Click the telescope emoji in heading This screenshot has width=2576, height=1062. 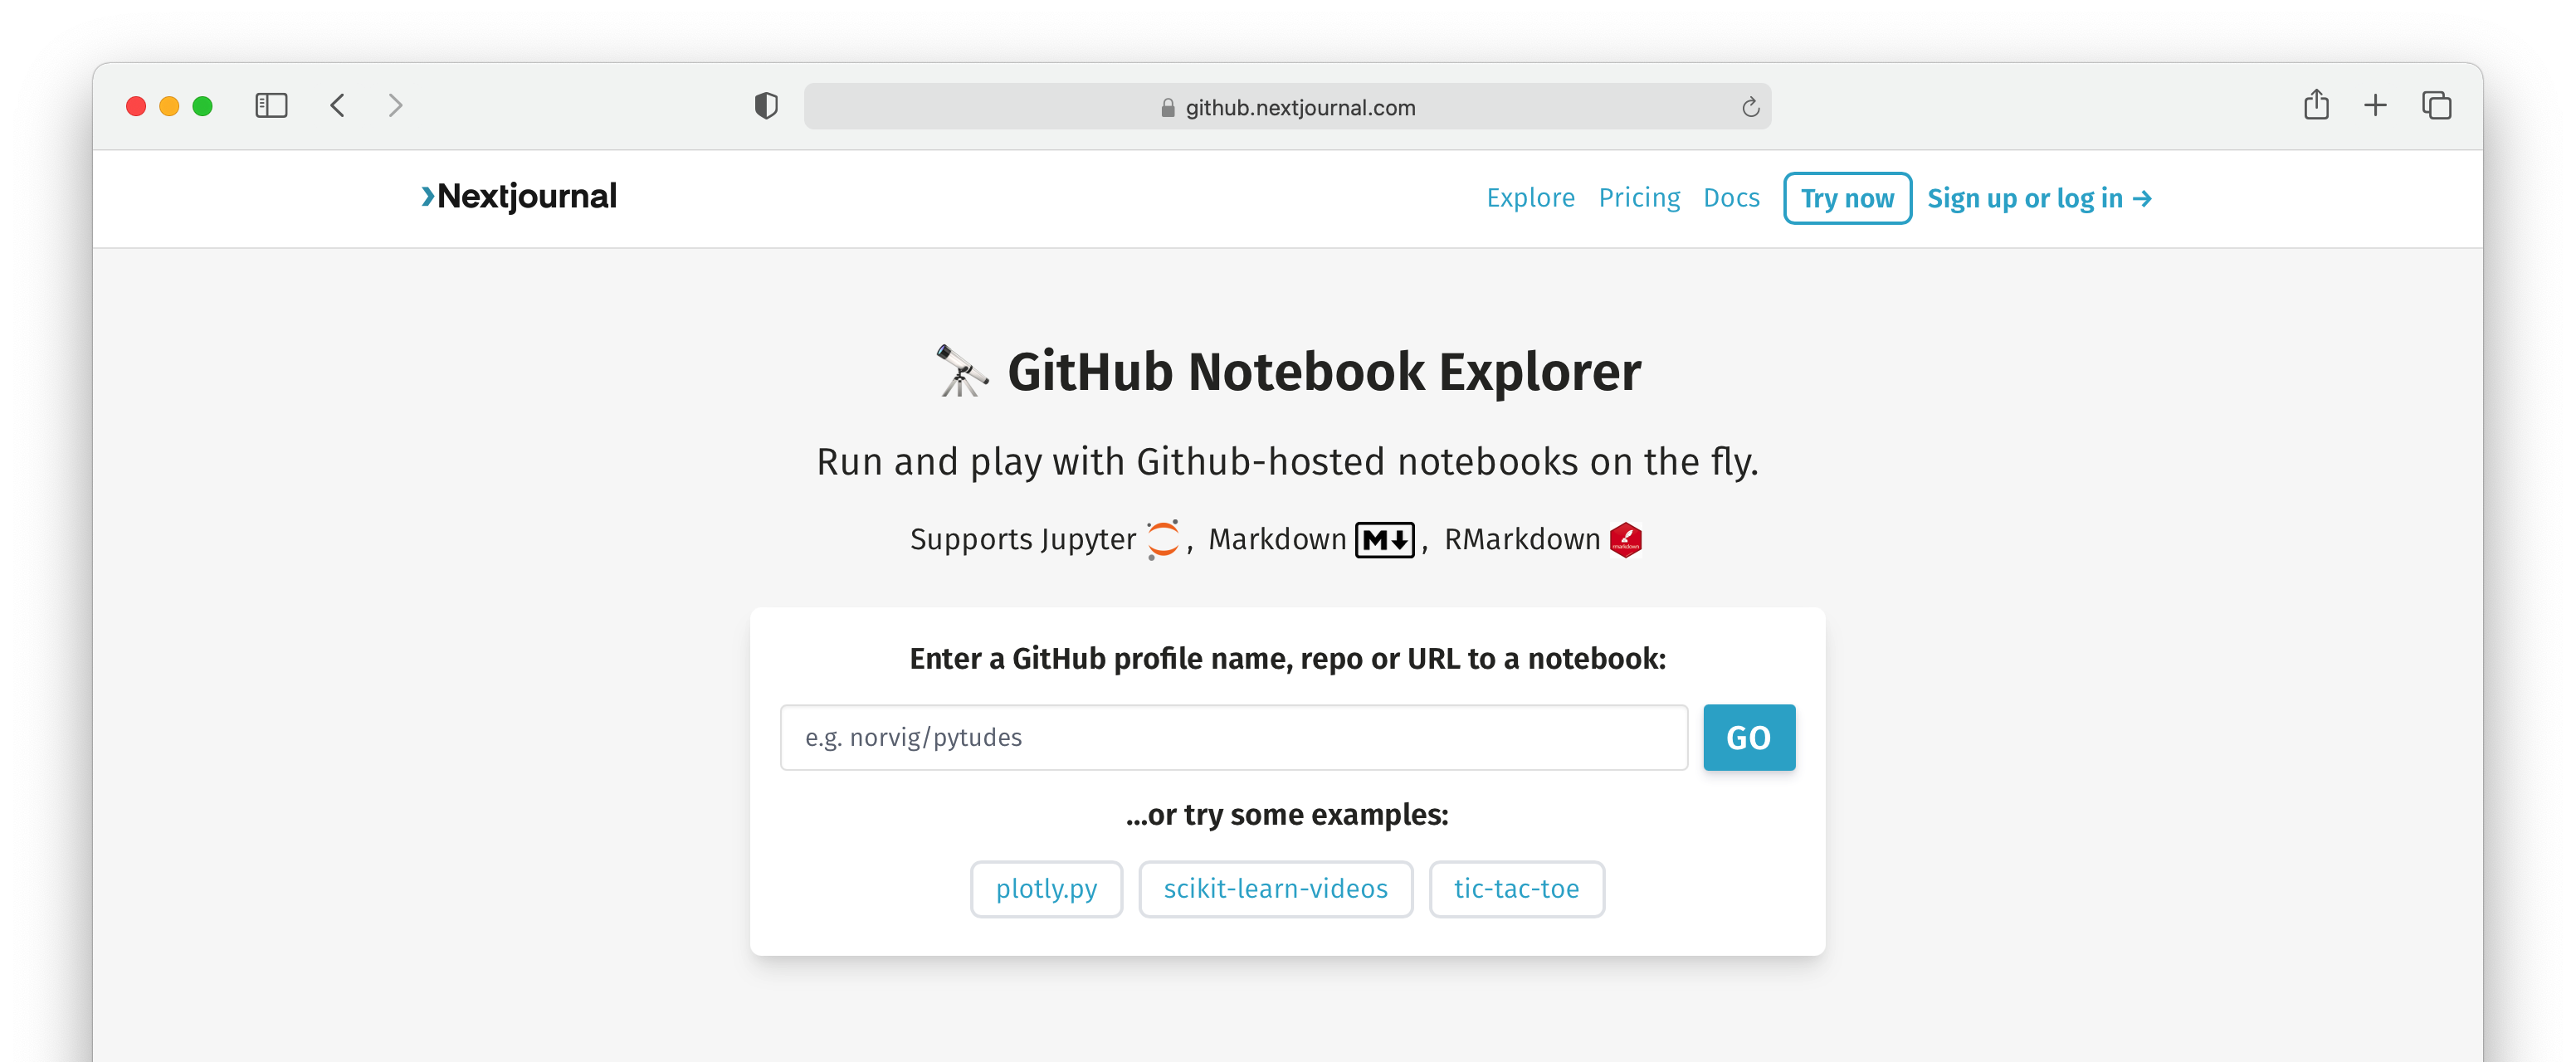point(961,372)
